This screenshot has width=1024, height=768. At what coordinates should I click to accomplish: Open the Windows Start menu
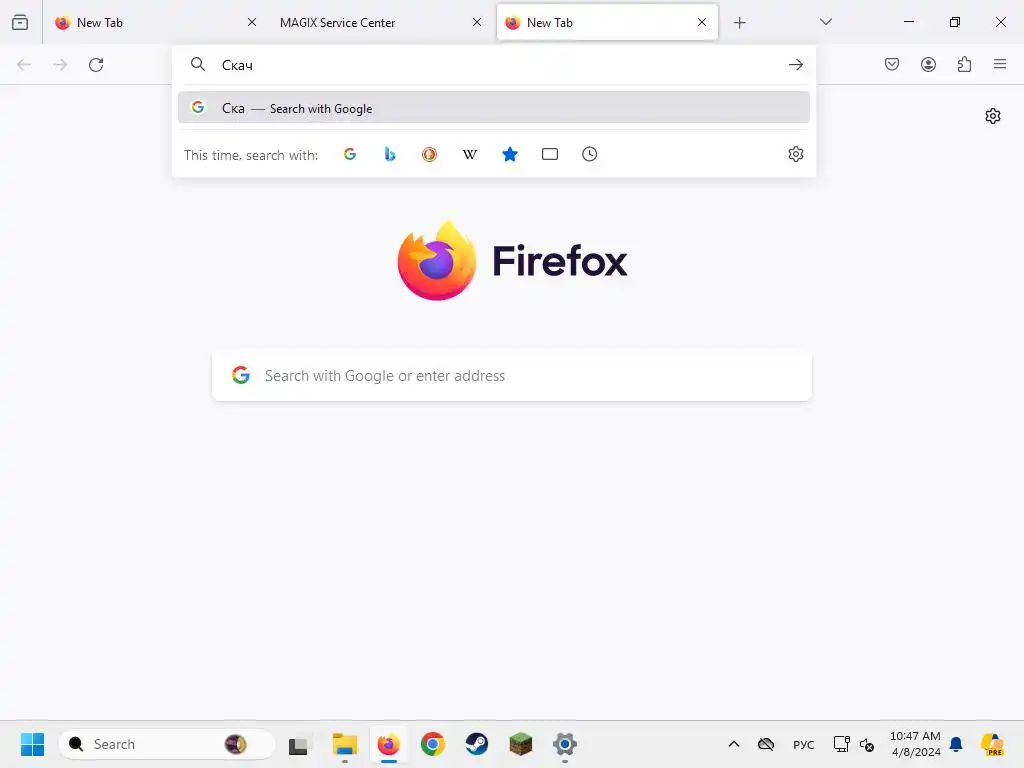click(x=32, y=744)
